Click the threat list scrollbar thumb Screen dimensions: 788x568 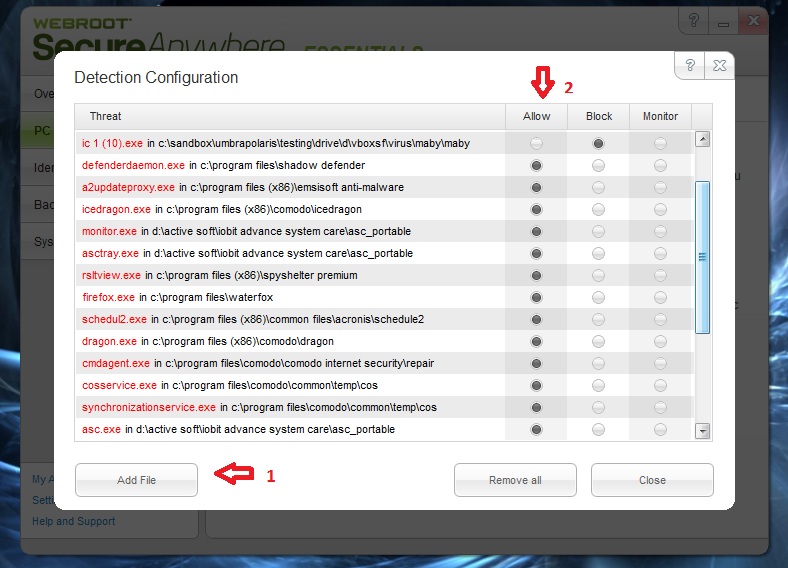click(702, 257)
